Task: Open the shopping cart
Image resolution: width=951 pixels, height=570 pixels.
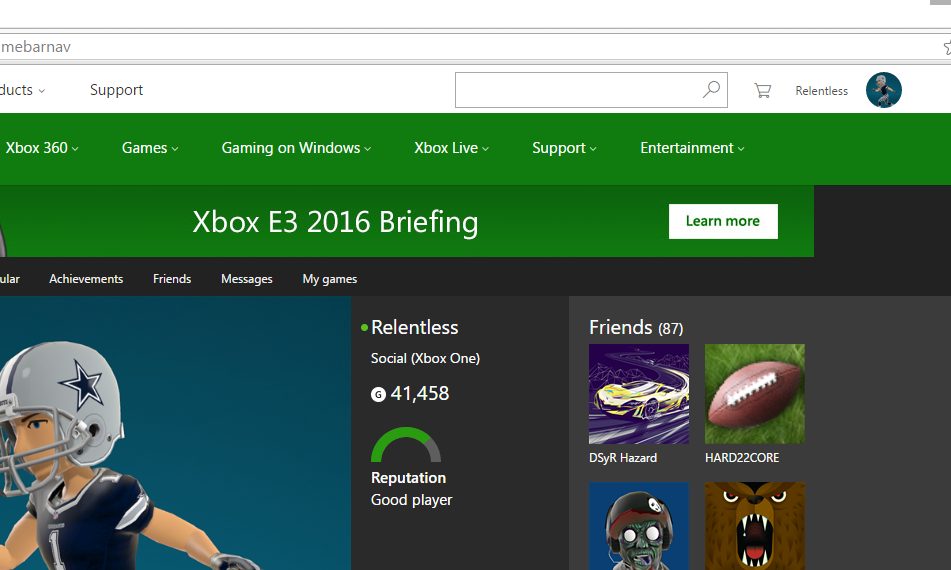Action: (x=762, y=90)
